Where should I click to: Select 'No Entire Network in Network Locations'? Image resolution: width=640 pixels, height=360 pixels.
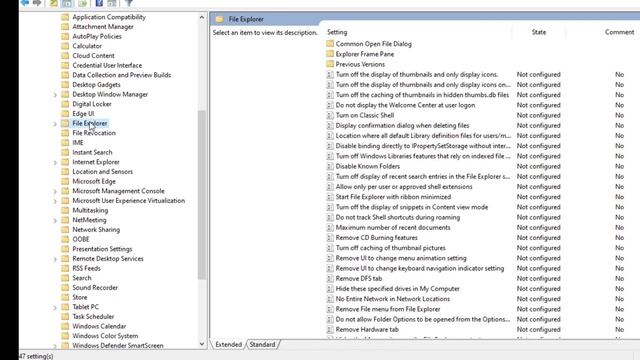(393, 299)
